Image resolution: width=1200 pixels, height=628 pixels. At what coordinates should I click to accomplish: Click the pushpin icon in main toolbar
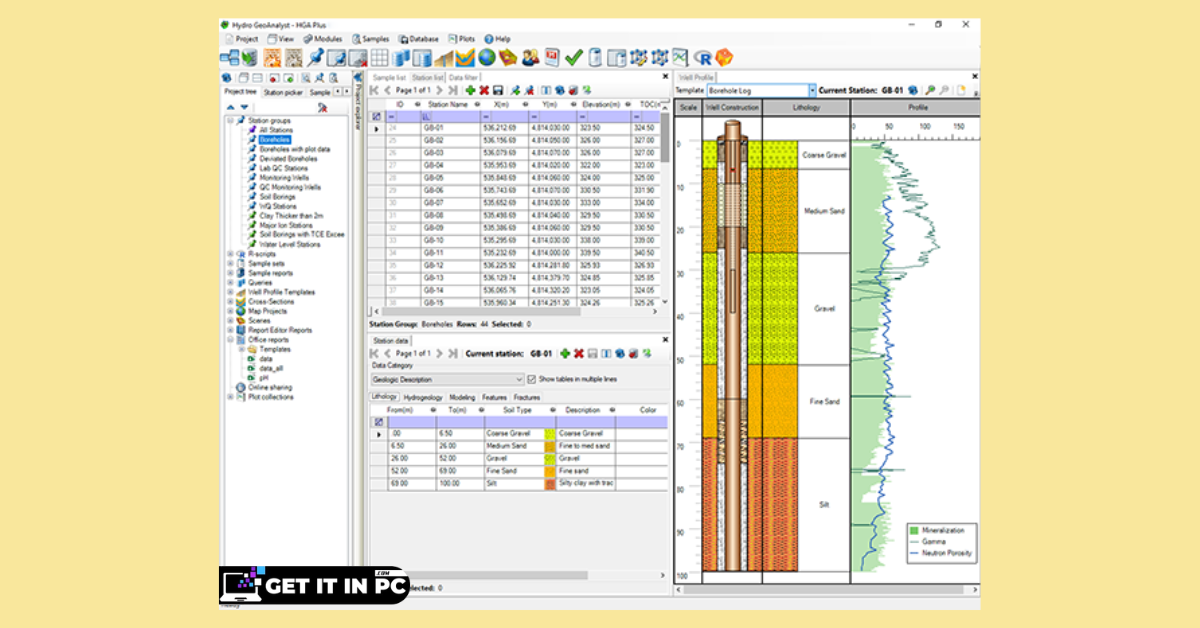coord(315,58)
